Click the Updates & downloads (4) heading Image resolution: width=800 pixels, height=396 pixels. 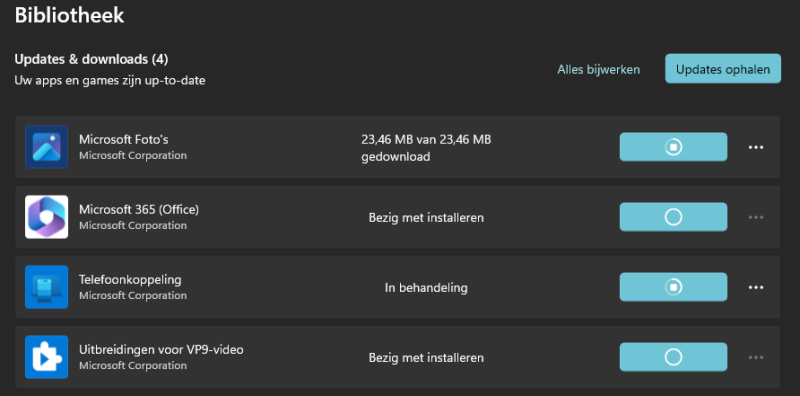[91, 60]
